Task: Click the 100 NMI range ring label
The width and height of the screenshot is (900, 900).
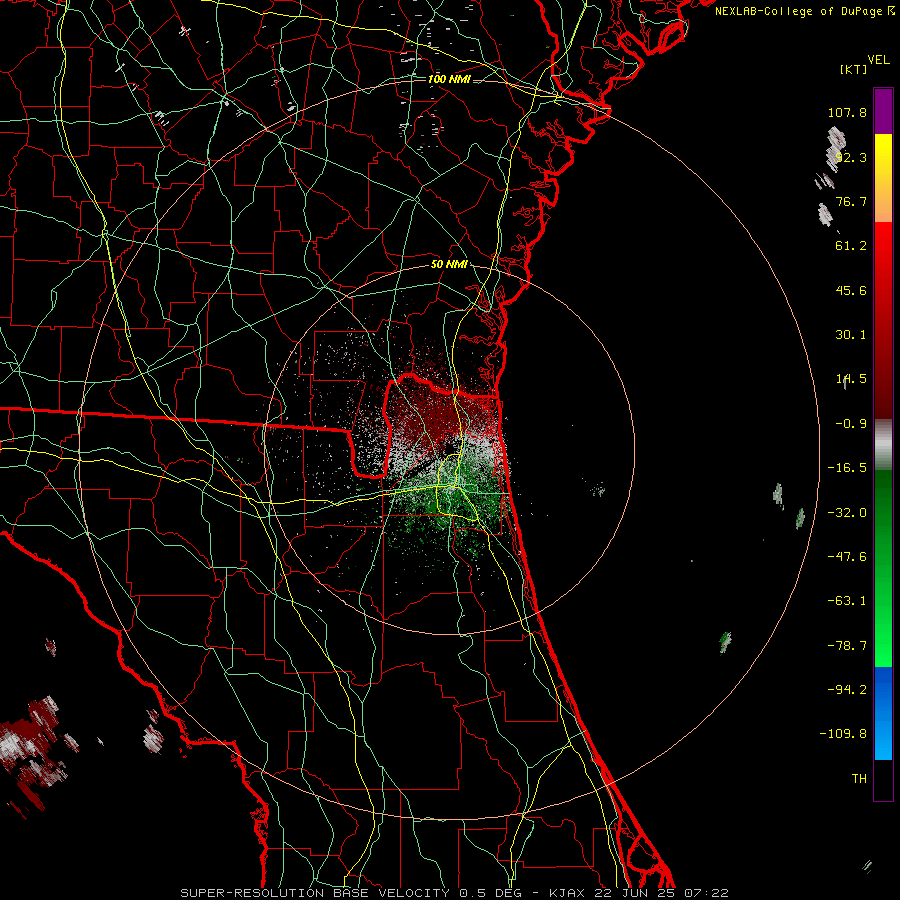Action: pos(449,79)
